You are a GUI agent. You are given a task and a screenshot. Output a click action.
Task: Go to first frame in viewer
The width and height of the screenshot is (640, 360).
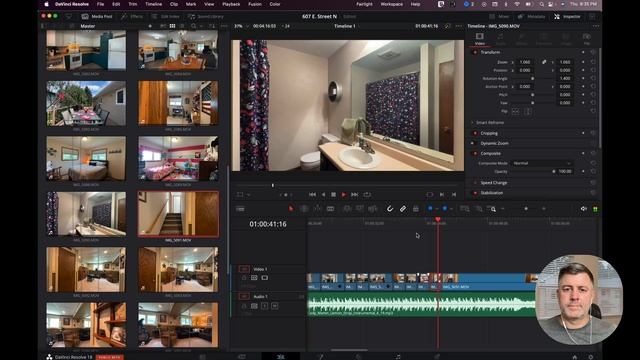(312, 195)
